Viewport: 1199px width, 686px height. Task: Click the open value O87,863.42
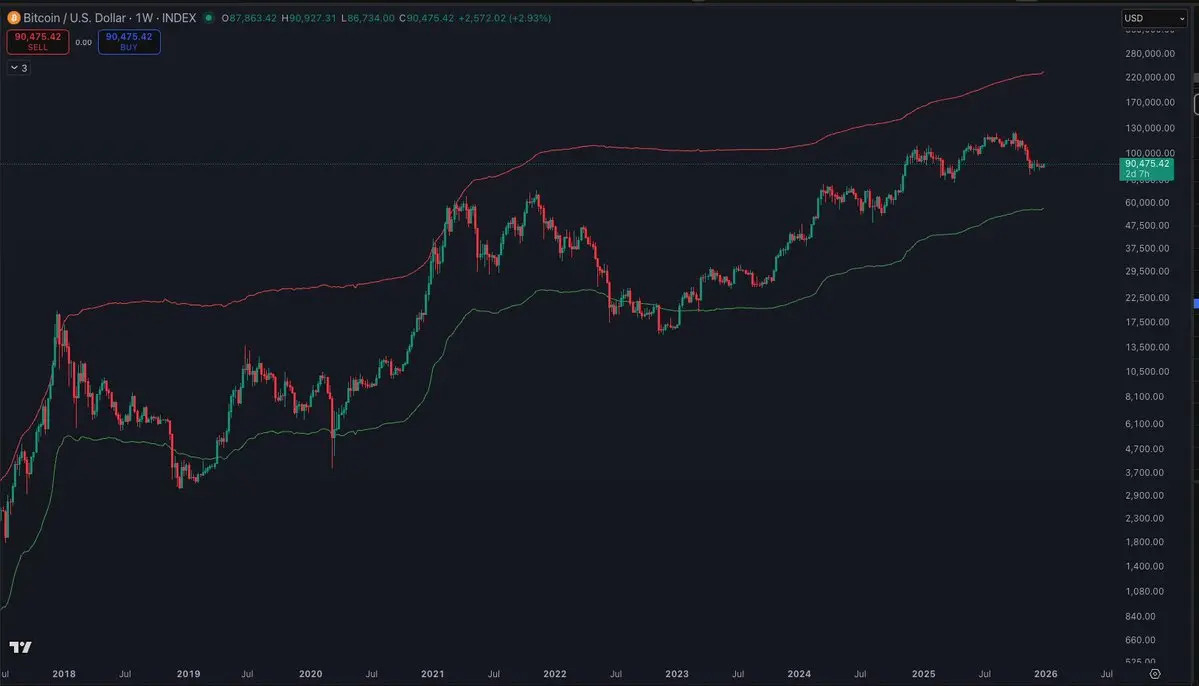249,18
